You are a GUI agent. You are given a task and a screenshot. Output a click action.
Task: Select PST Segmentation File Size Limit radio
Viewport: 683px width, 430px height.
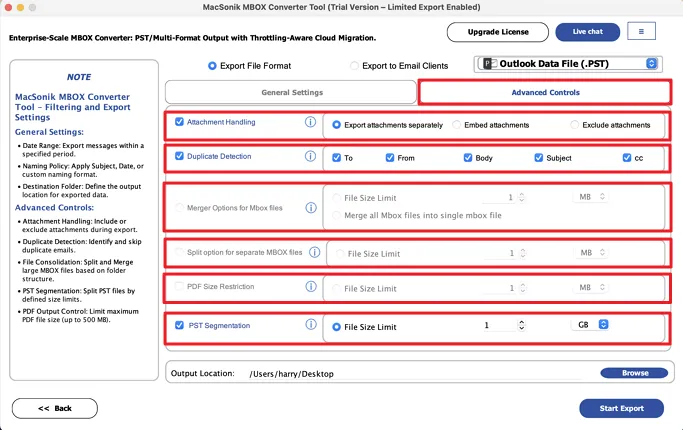click(336, 327)
